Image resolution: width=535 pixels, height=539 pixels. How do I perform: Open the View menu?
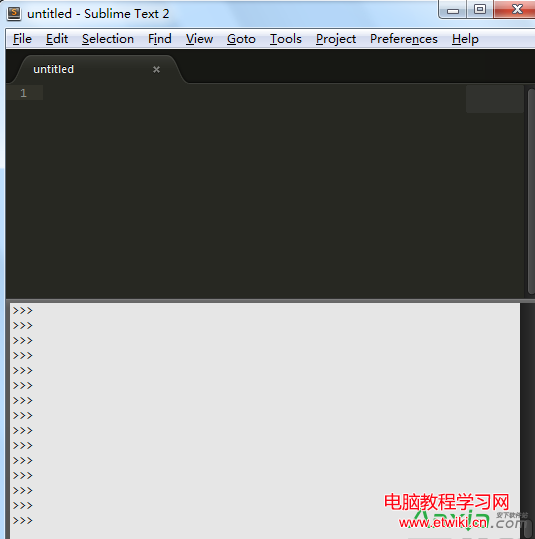pos(199,39)
